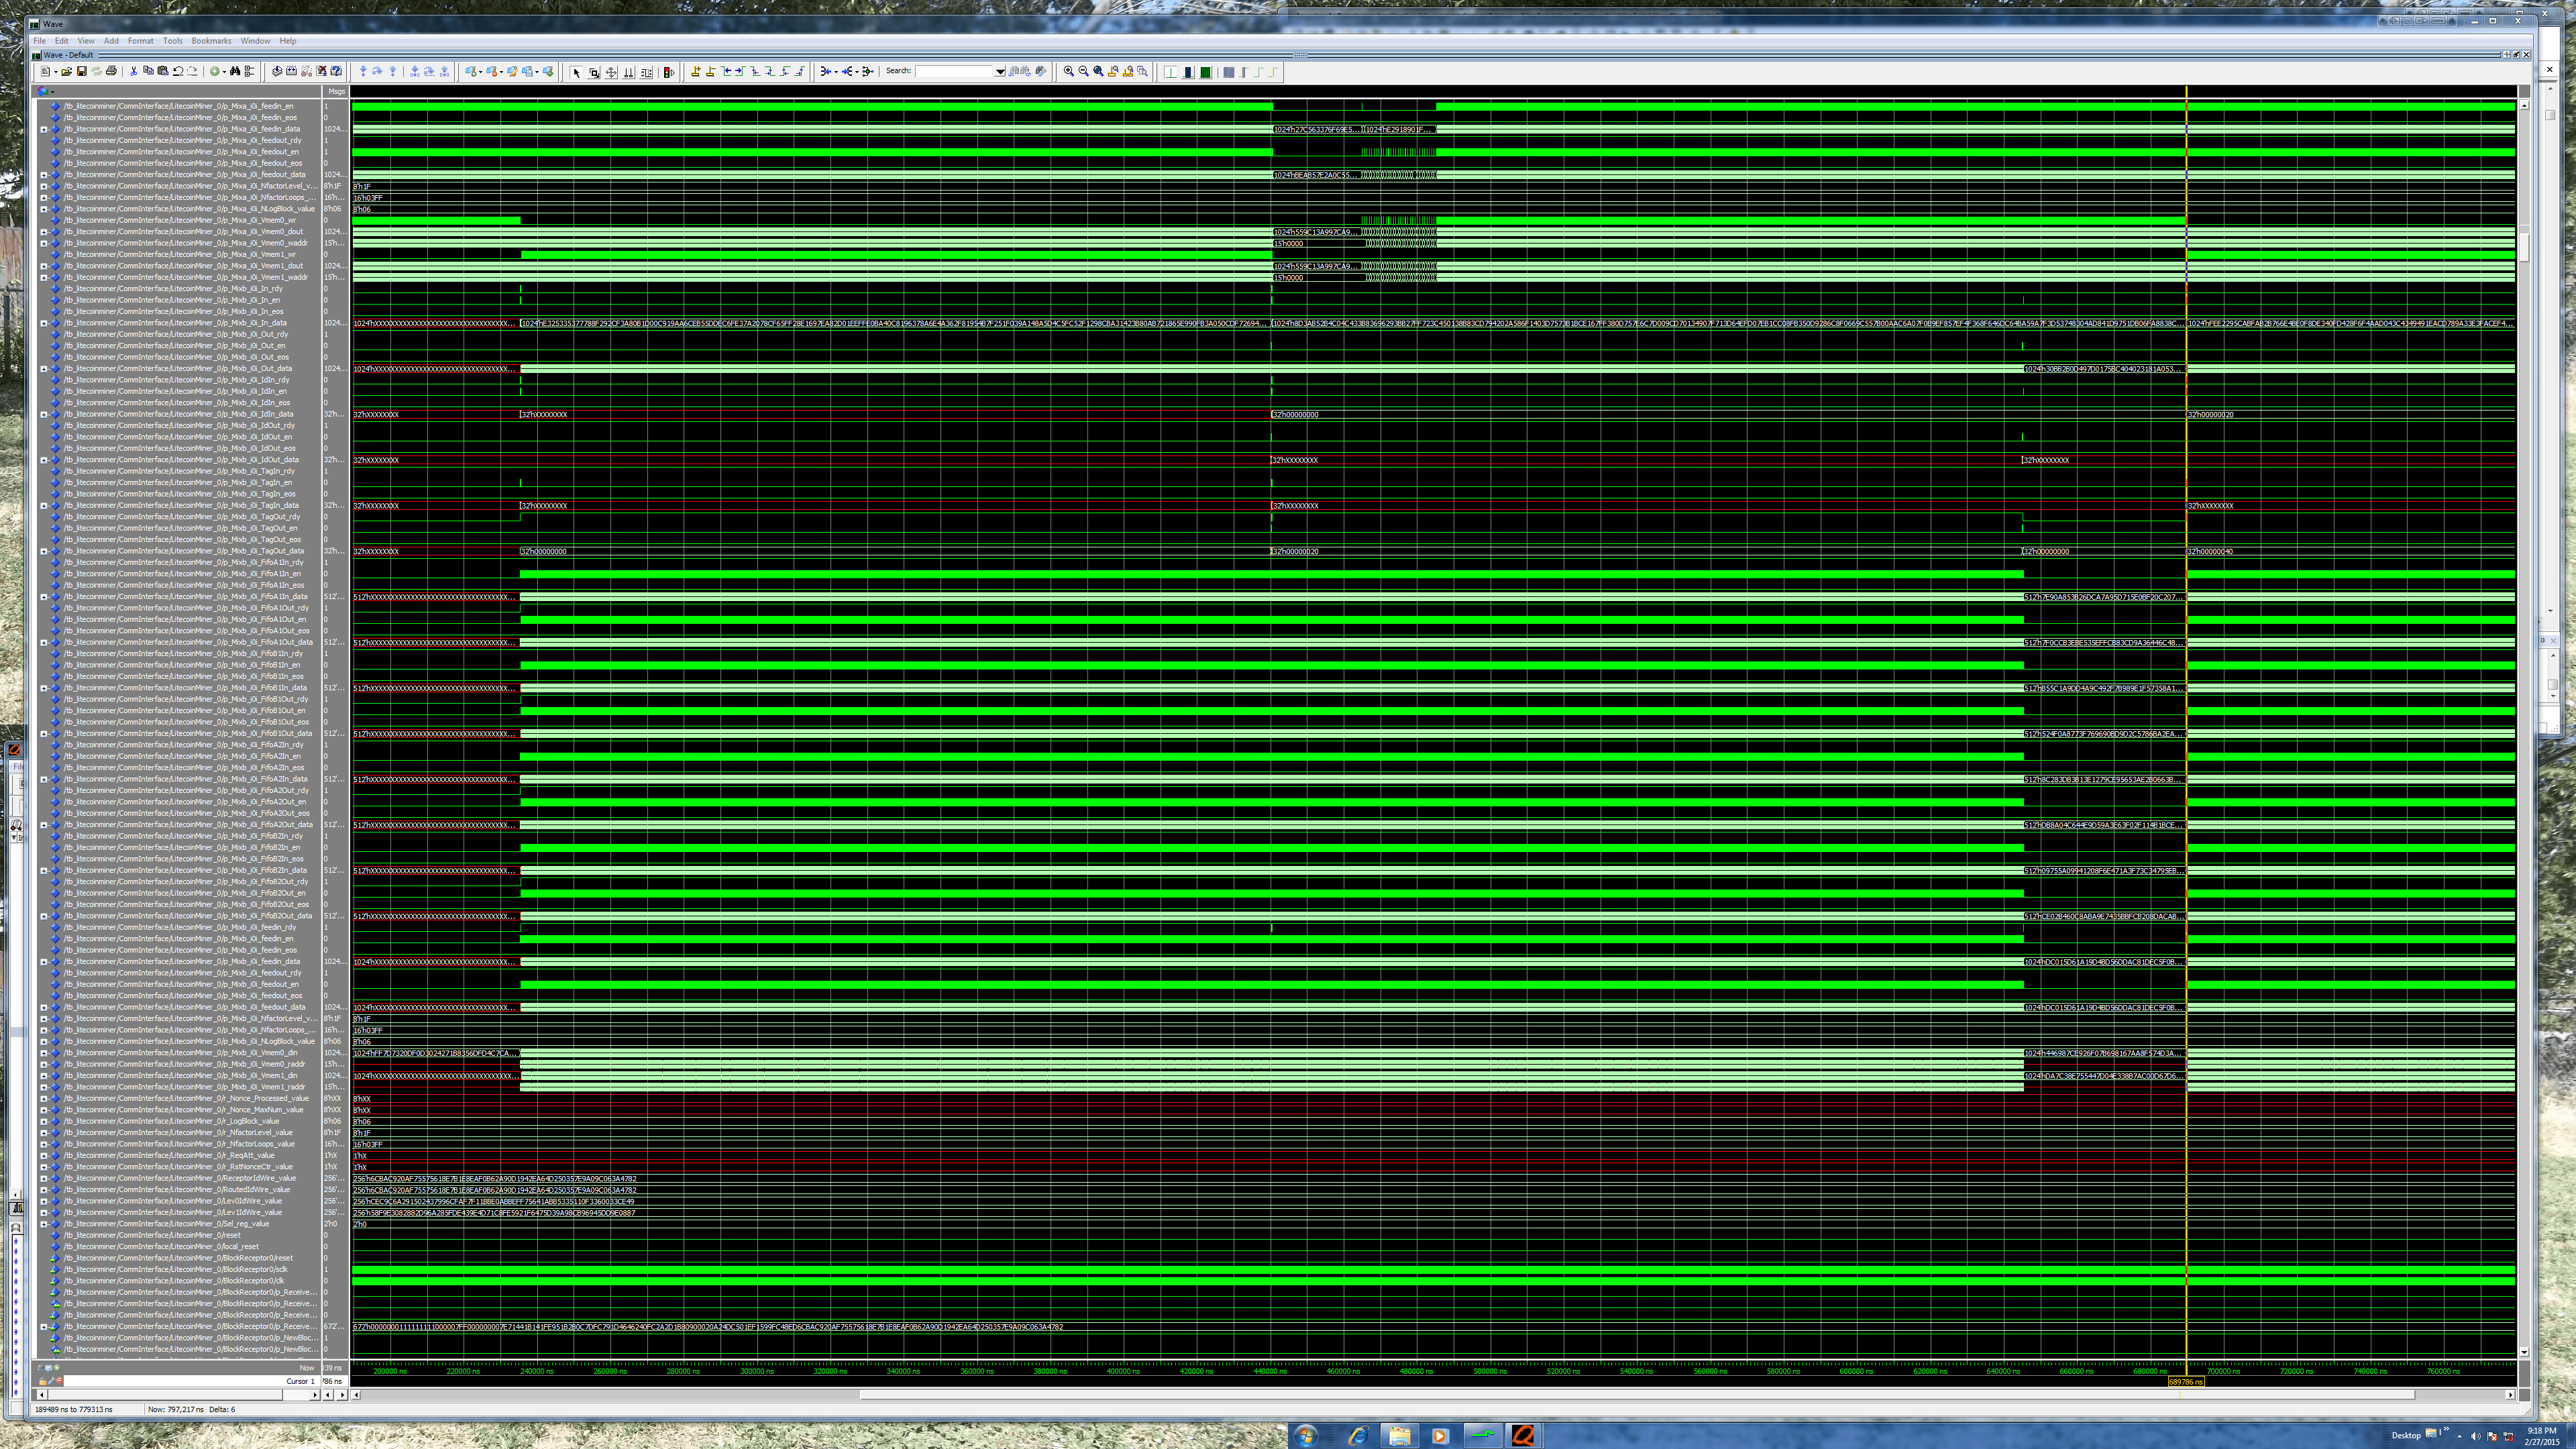Activate the Pan mode four-arrow icon
Image resolution: width=2576 pixels, height=1449 pixels.
pyautogui.click(x=611, y=72)
